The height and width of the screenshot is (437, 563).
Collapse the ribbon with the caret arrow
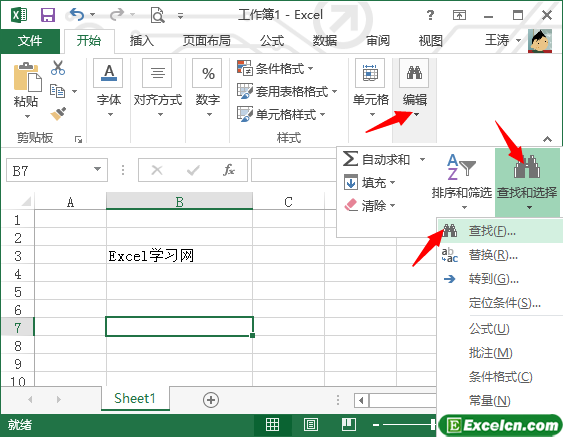click(x=547, y=139)
